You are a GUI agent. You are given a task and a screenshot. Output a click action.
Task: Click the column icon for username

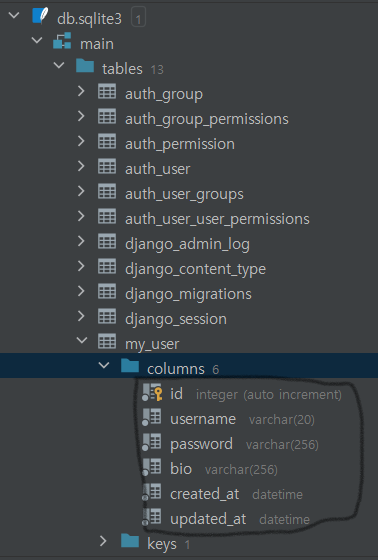click(151, 417)
